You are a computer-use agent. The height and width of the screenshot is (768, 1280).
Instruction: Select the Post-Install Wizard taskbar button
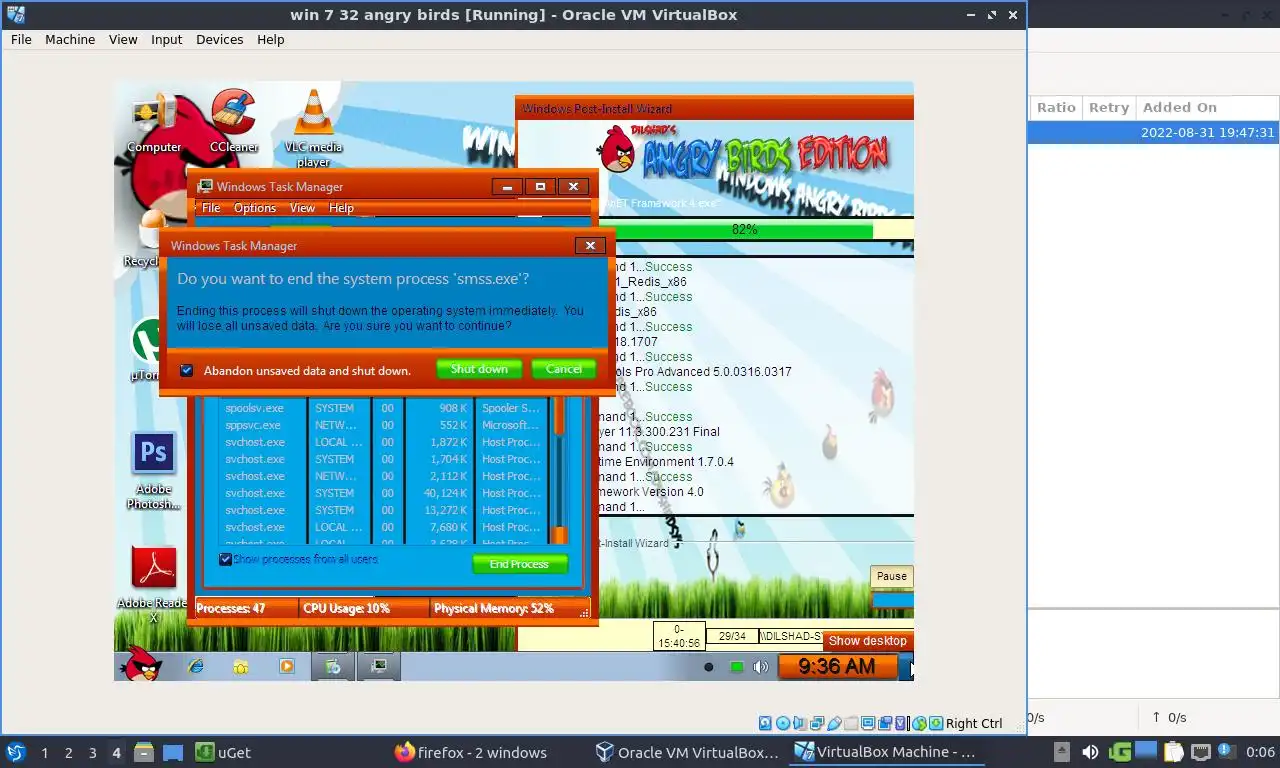(334, 666)
